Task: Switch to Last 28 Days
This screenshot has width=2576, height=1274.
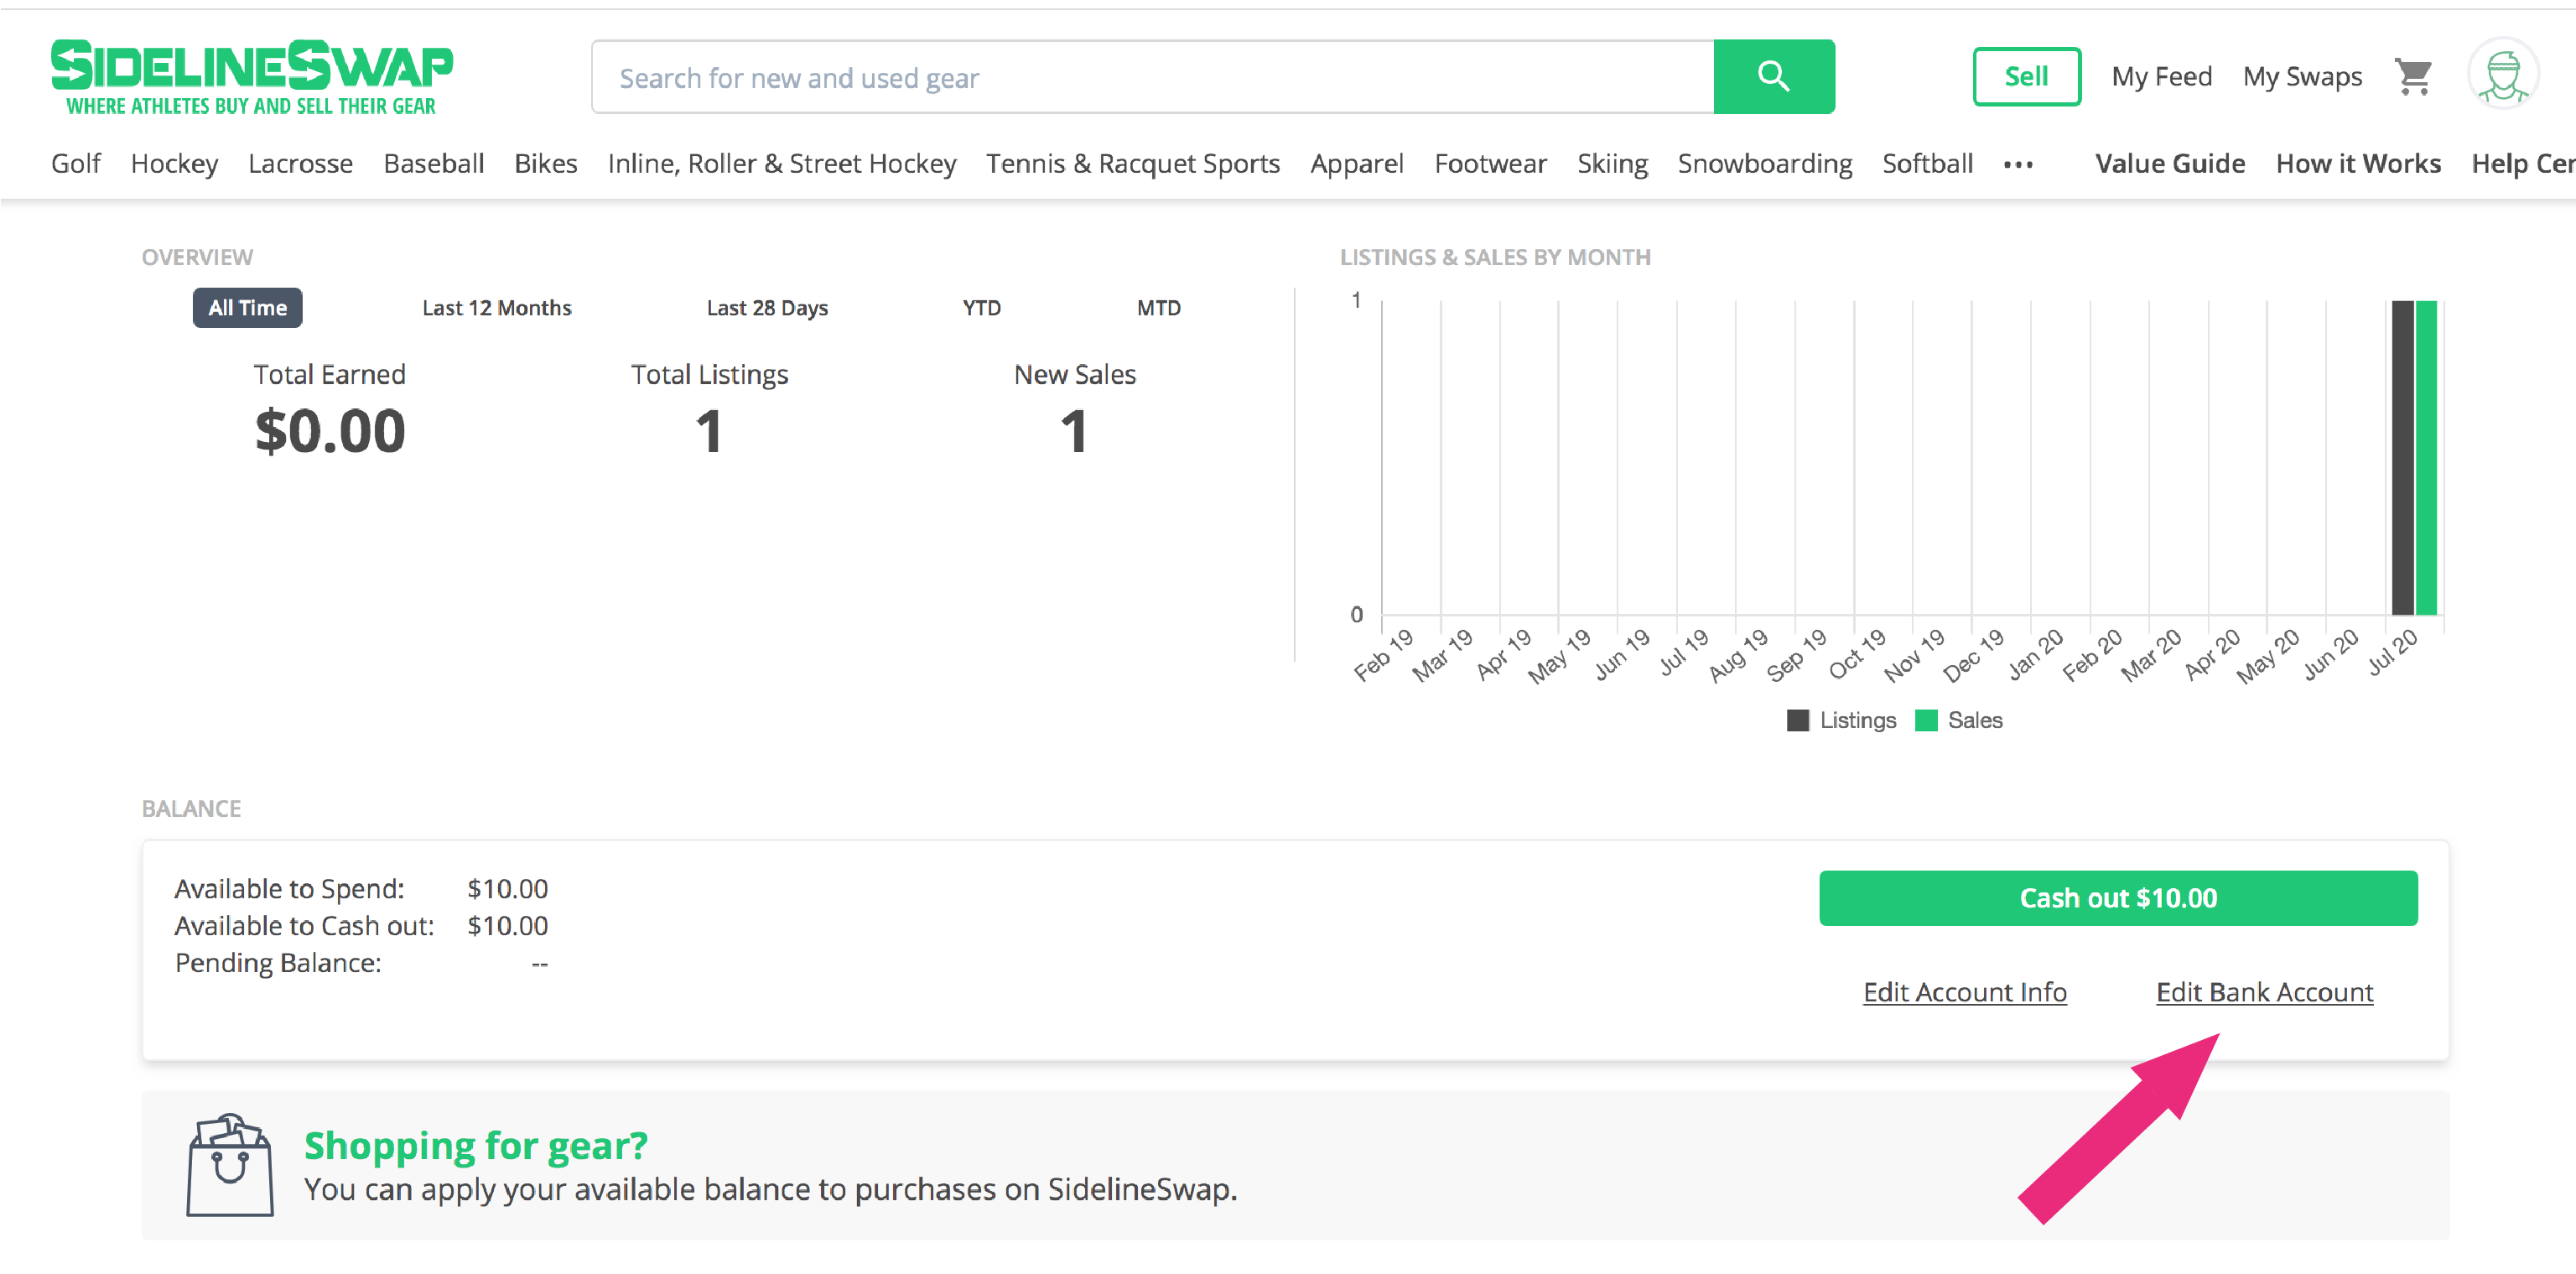Action: 767,308
